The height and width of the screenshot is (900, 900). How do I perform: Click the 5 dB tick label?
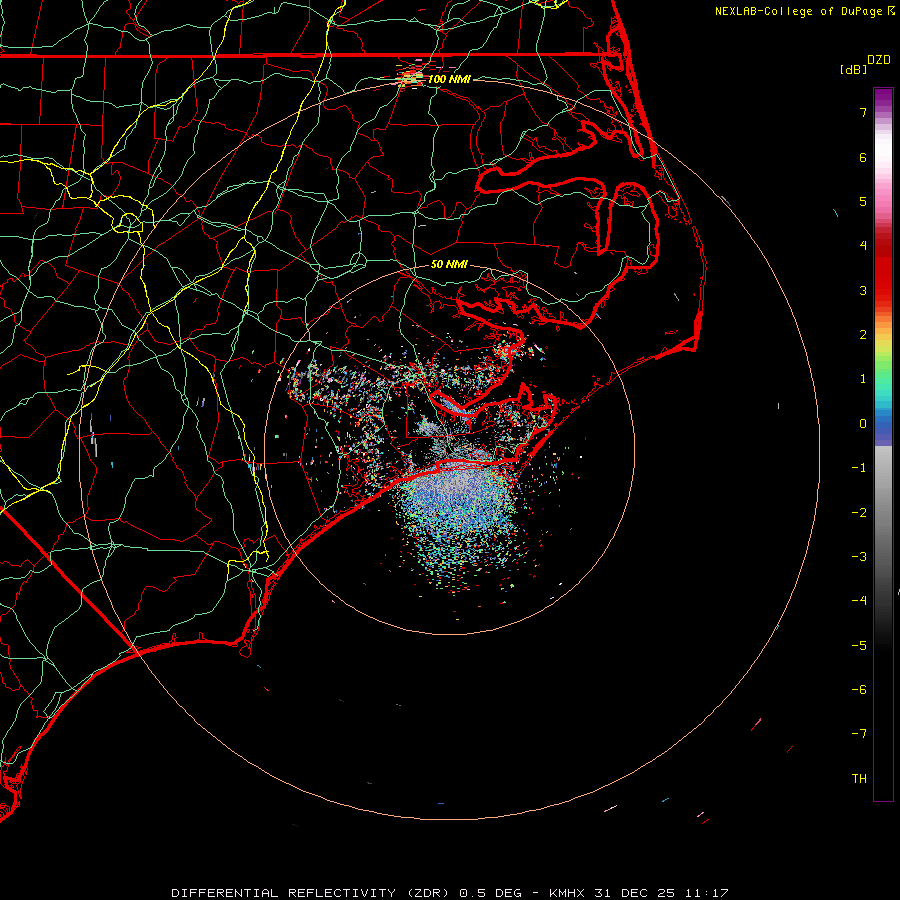pyautogui.click(x=863, y=201)
